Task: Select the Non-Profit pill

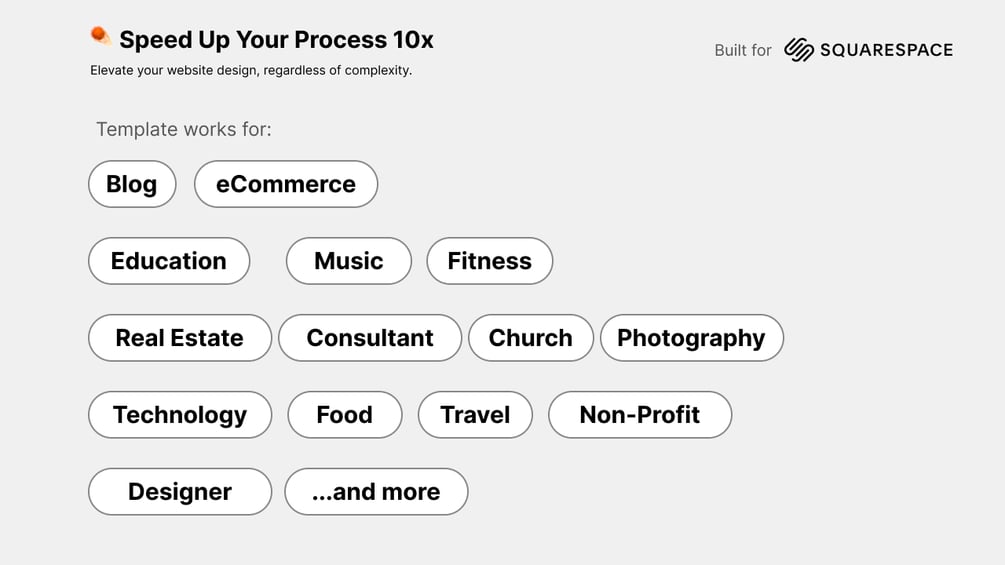Action: pyautogui.click(x=640, y=415)
